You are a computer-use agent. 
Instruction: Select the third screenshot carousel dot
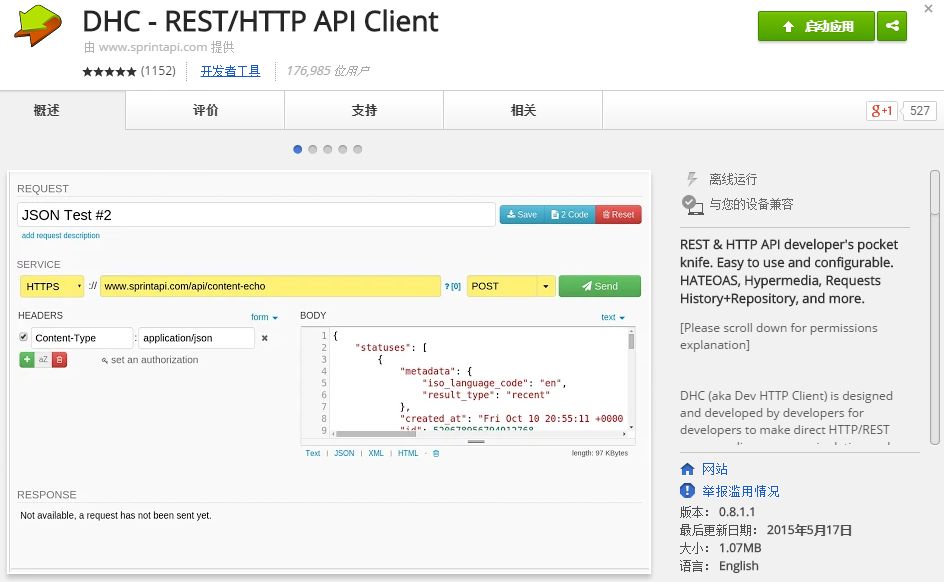pos(328,149)
